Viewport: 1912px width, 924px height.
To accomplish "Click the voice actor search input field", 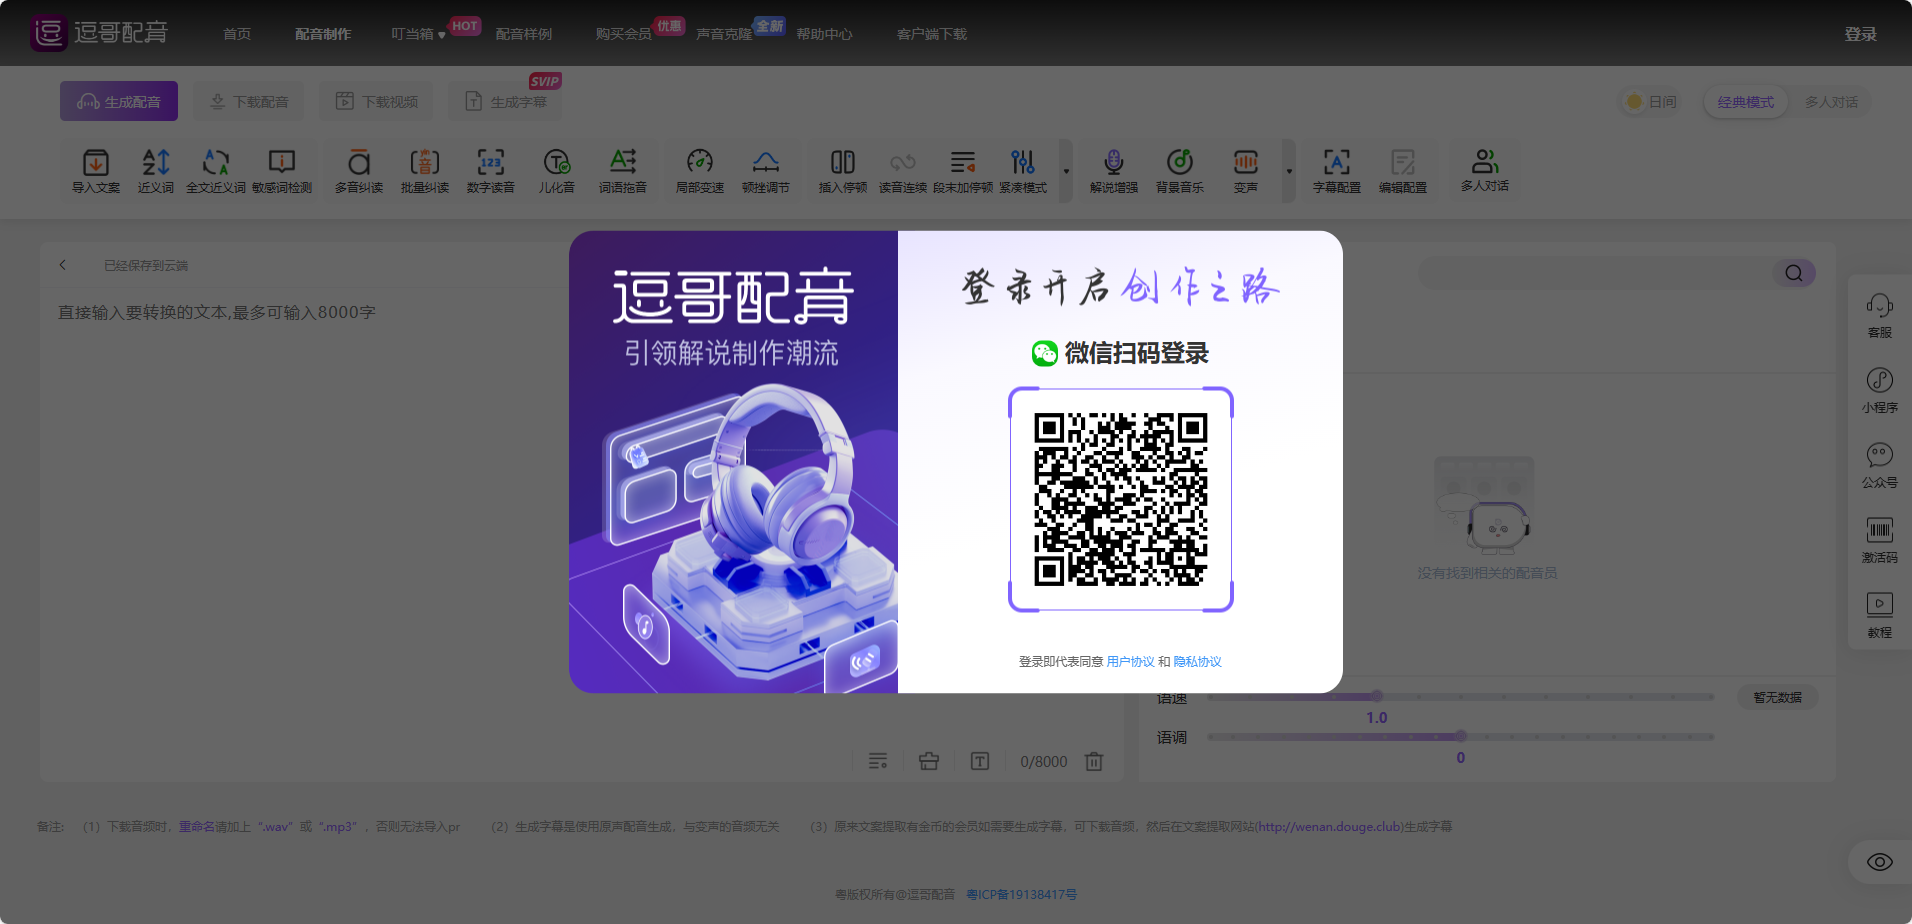I will pos(1596,273).
